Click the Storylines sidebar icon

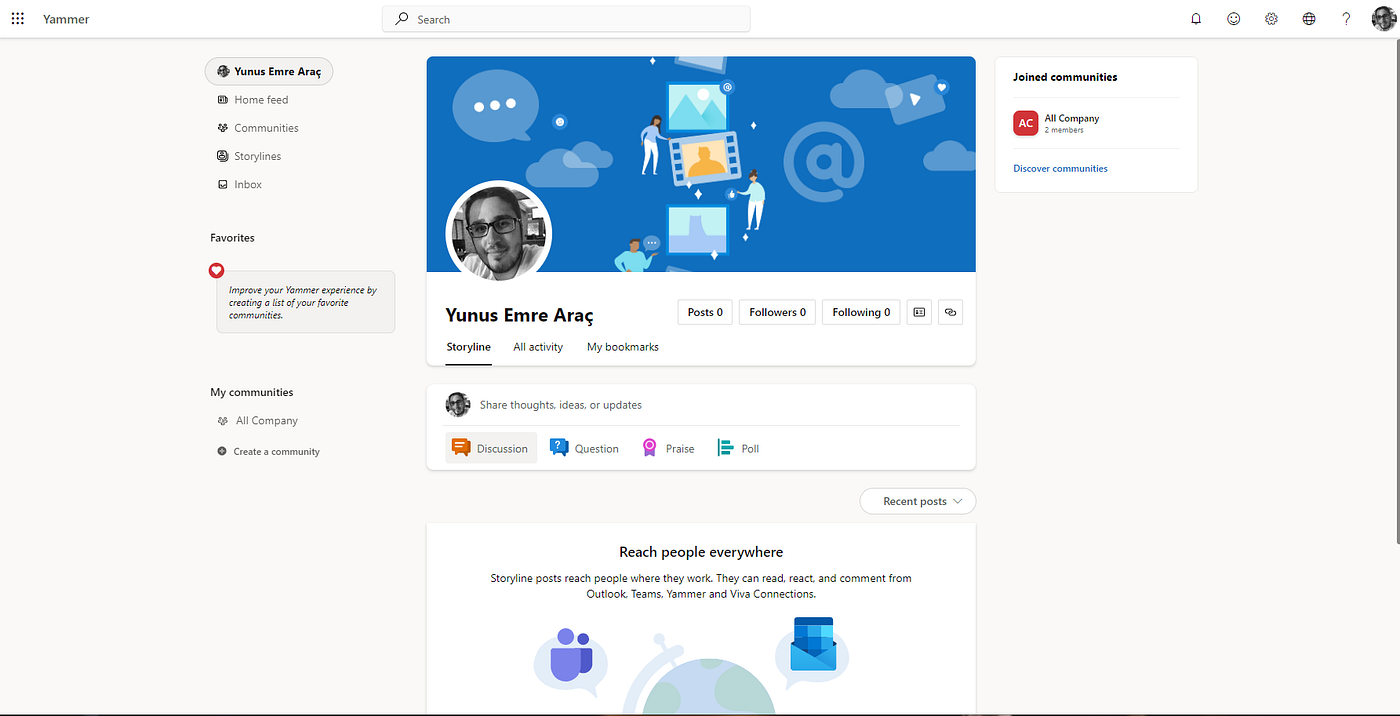pos(223,156)
